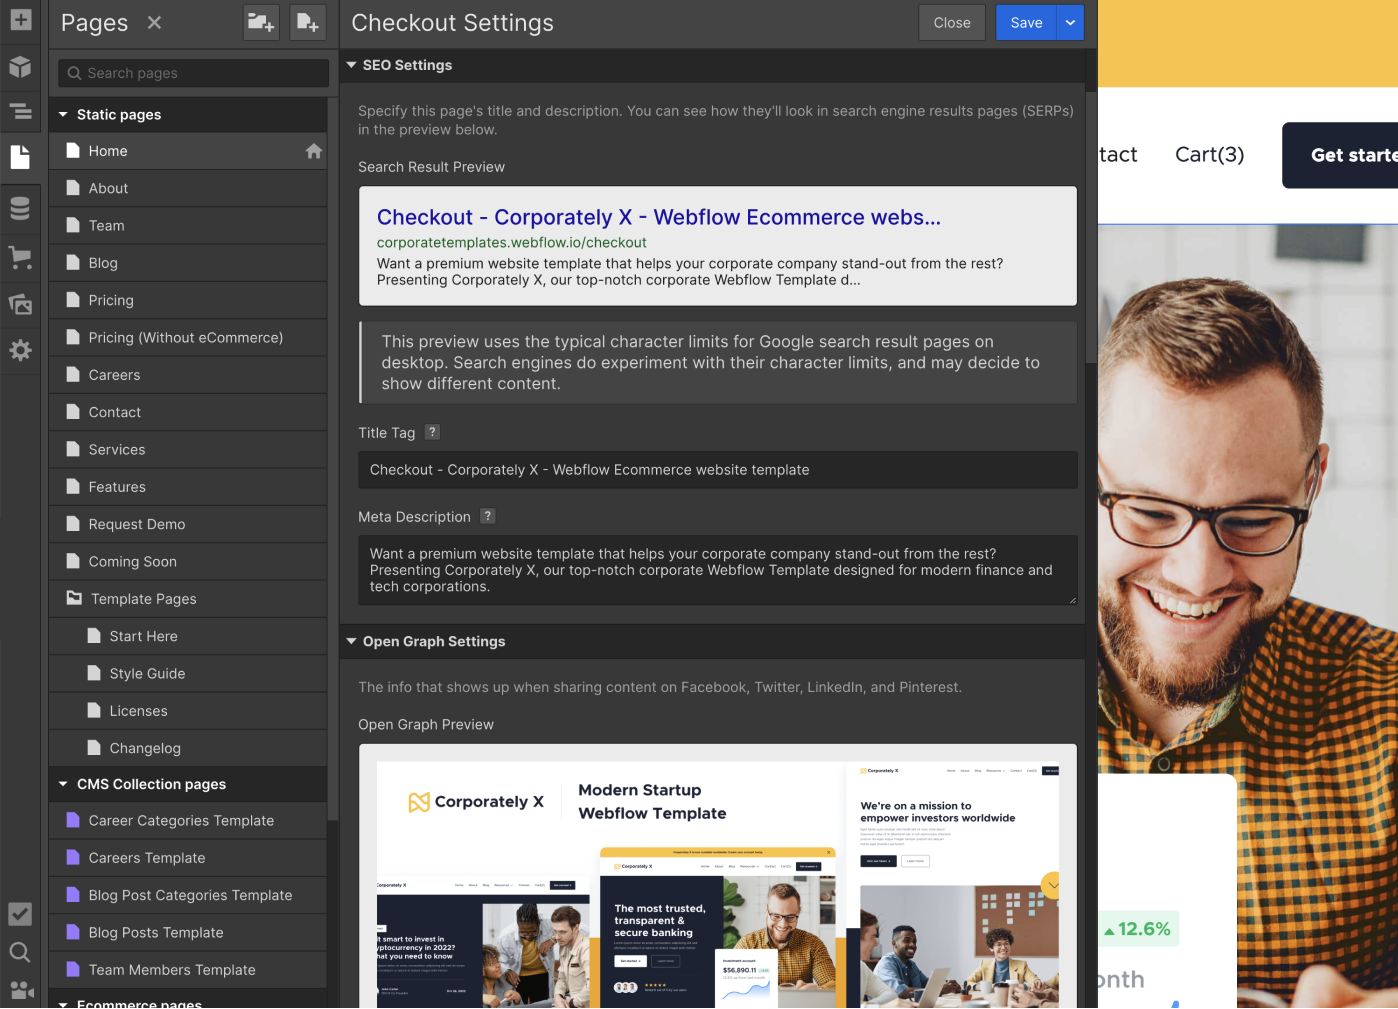Click the page icon beside About
1398x1009 pixels.
[x=73, y=188]
